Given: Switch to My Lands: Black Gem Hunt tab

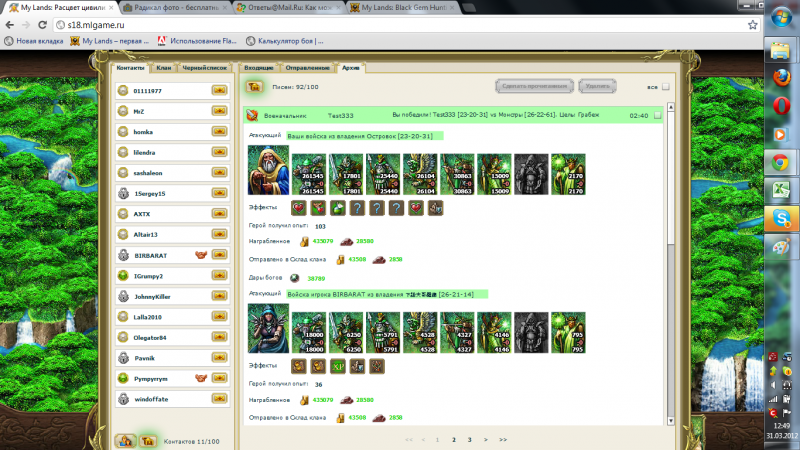Looking at the screenshot, I should click(x=403, y=8).
